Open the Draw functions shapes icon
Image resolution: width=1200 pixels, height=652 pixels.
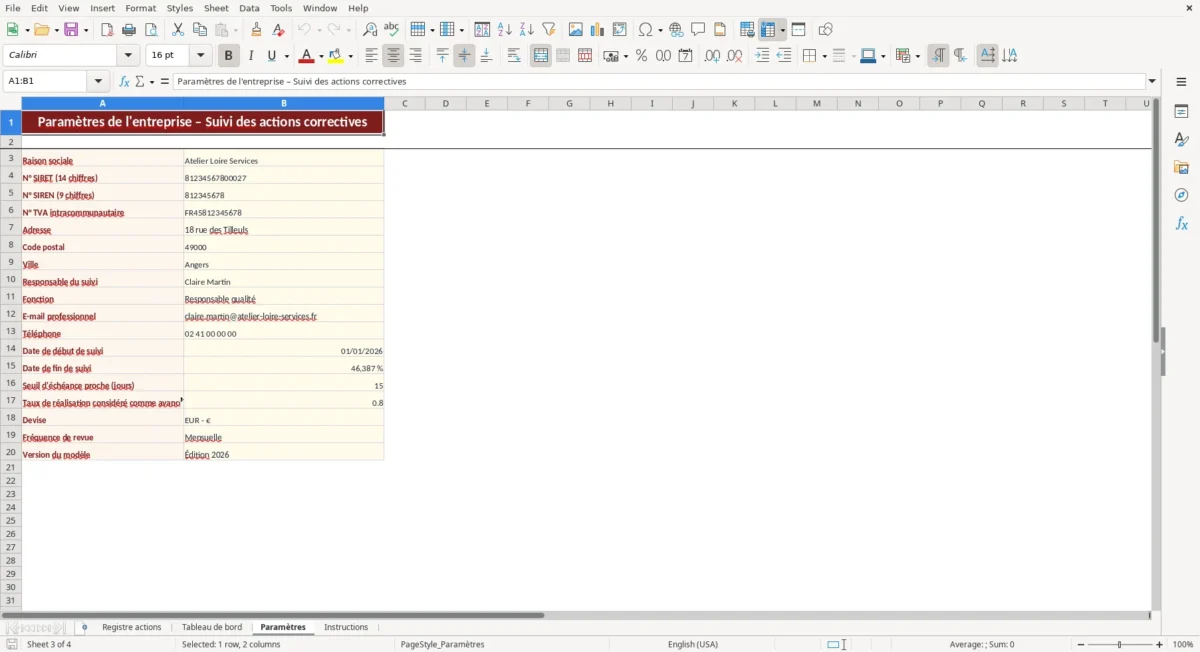tap(826, 30)
